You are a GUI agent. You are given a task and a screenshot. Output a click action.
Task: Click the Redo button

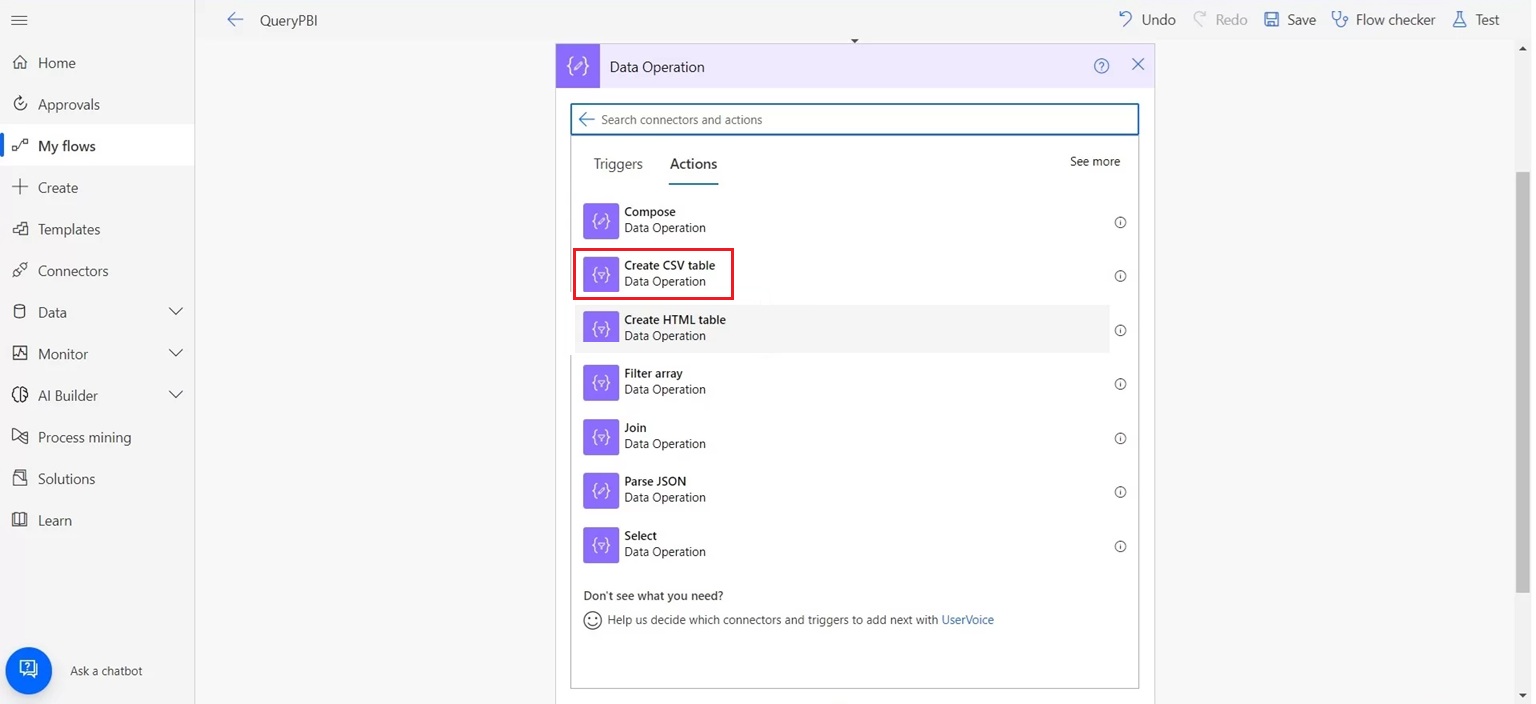pos(1220,20)
